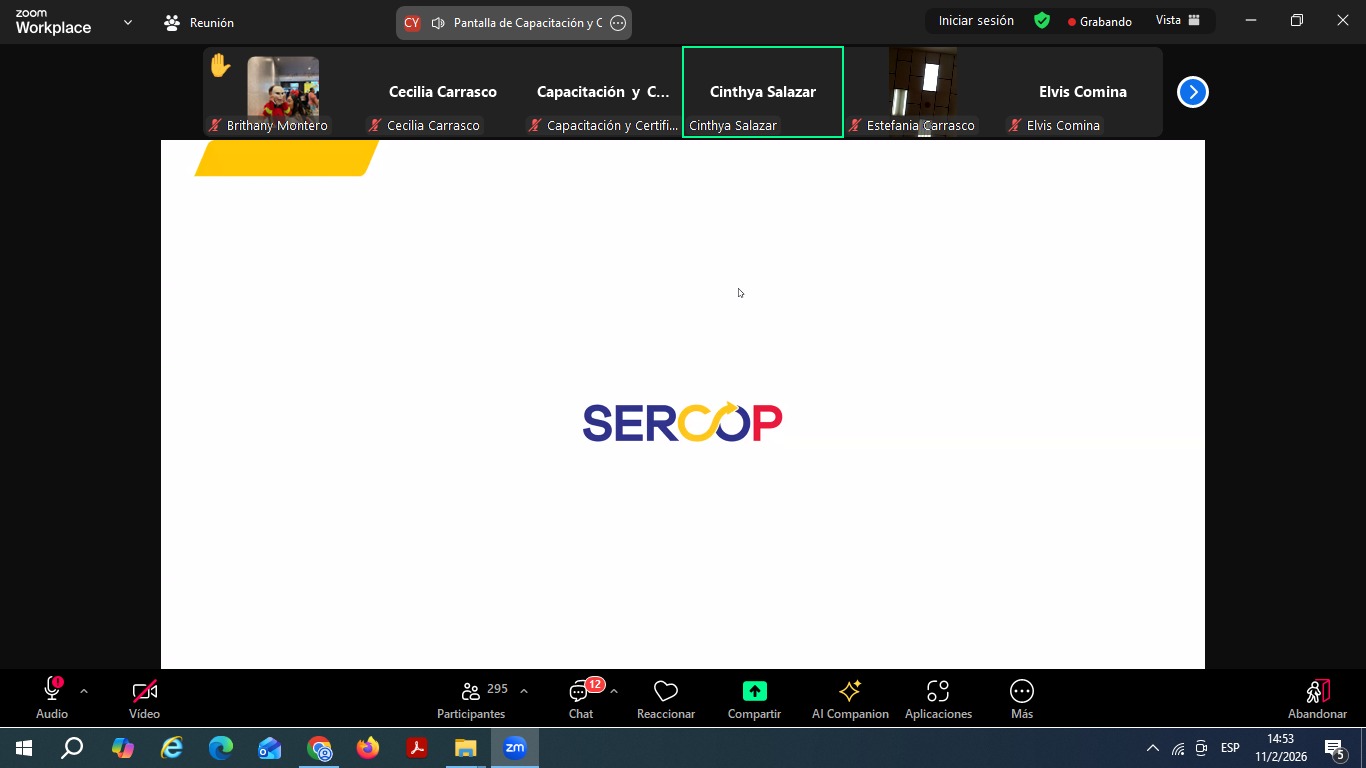Open AI Companion sparkle icon
The image size is (1366, 768).
point(850,692)
